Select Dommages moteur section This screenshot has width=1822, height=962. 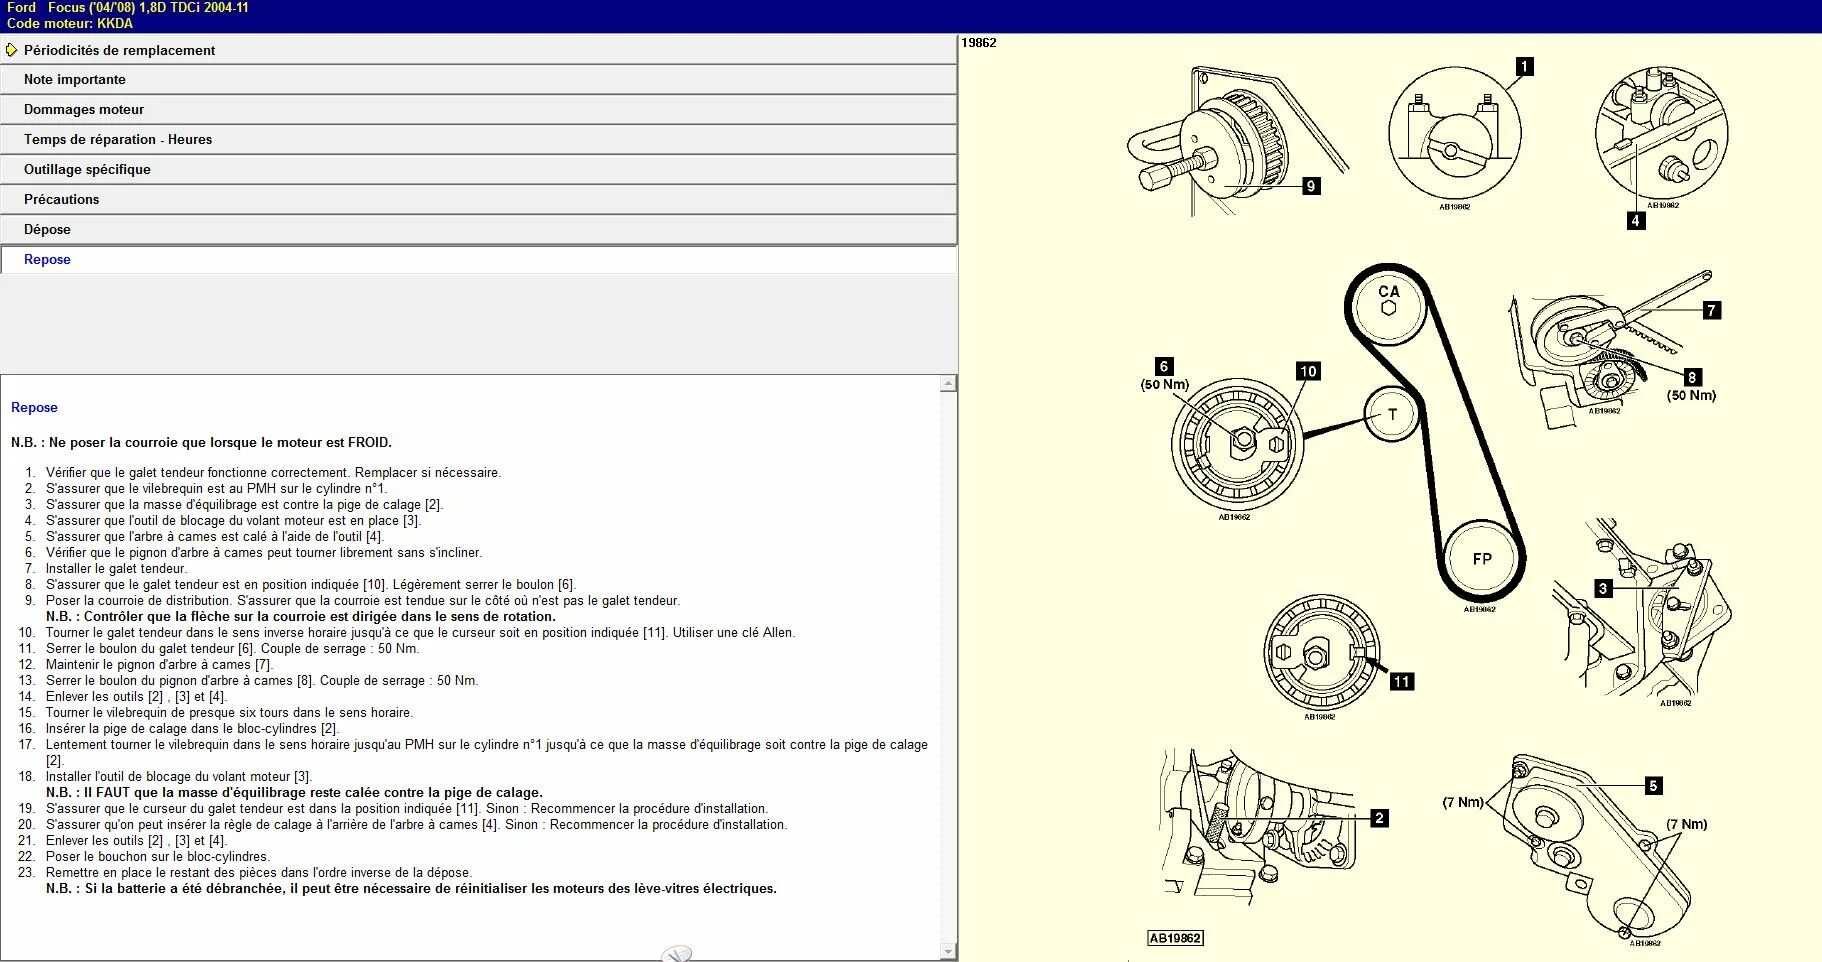pyautogui.click(x=478, y=110)
